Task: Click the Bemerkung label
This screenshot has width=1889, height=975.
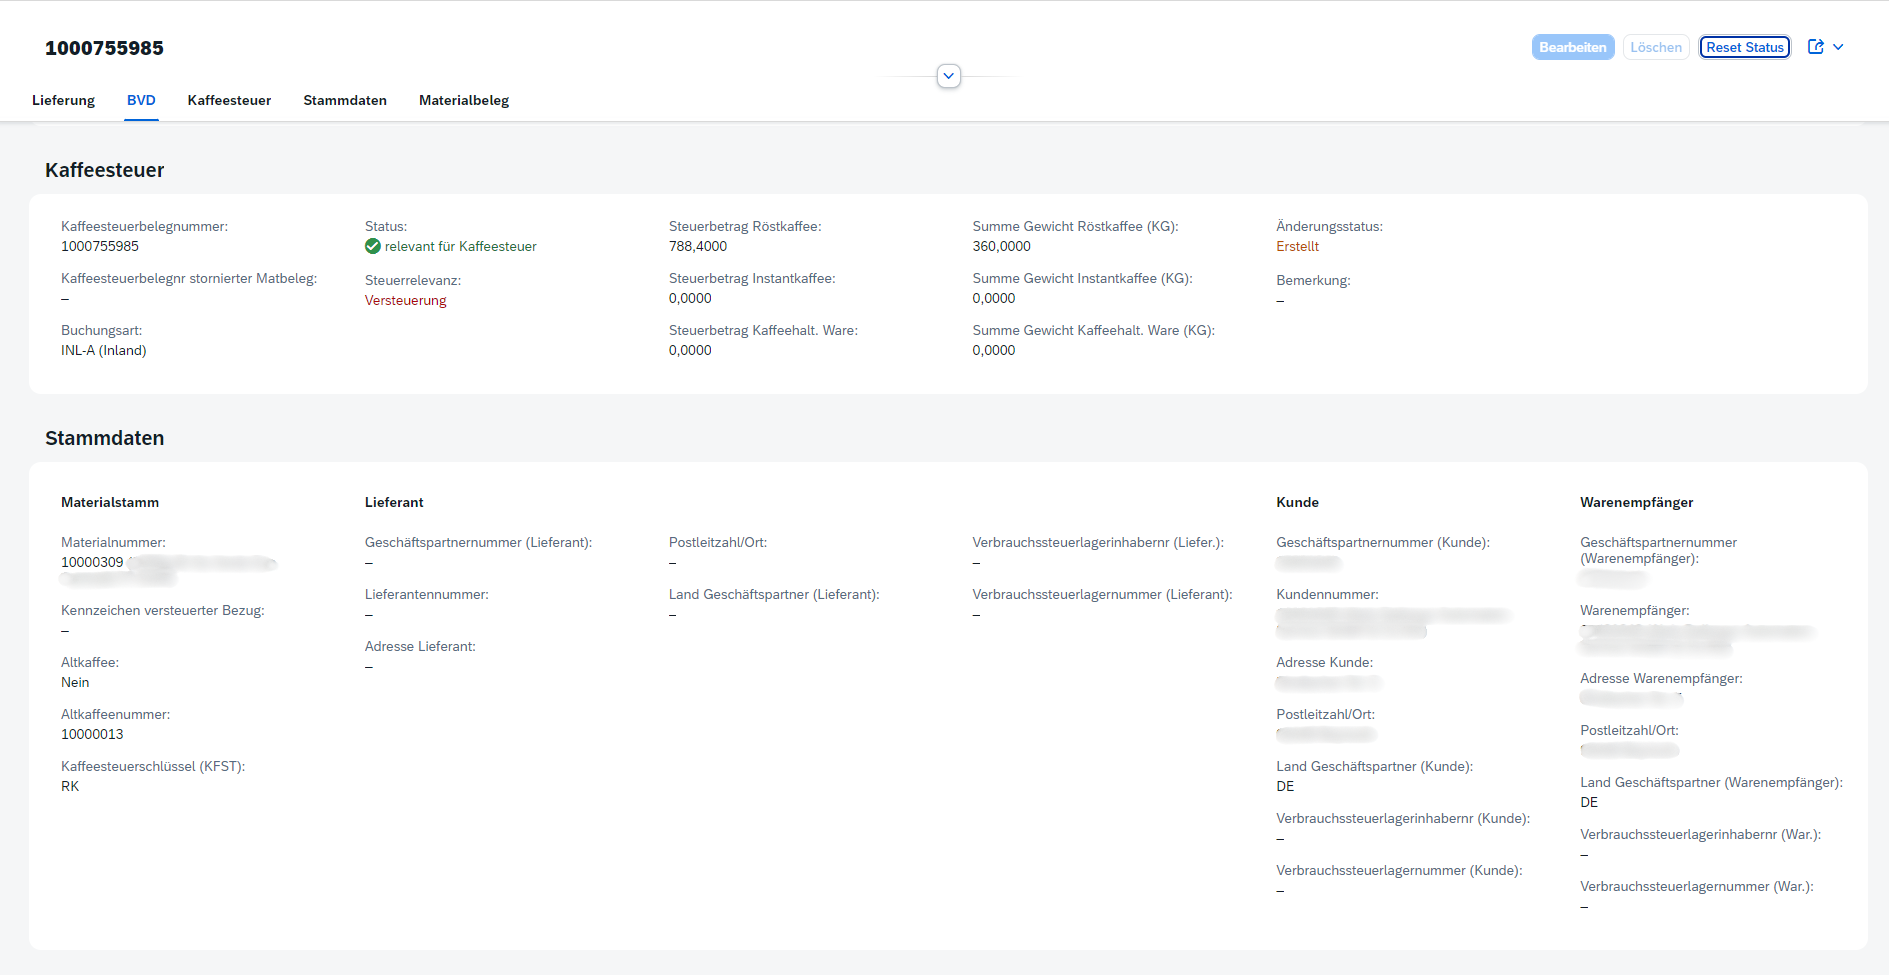Action: point(1313,280)
